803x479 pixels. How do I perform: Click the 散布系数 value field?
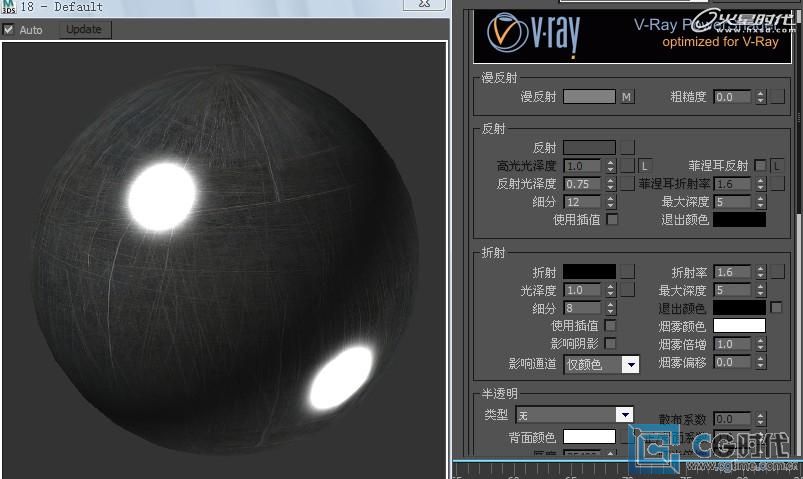tap(733, 419)
